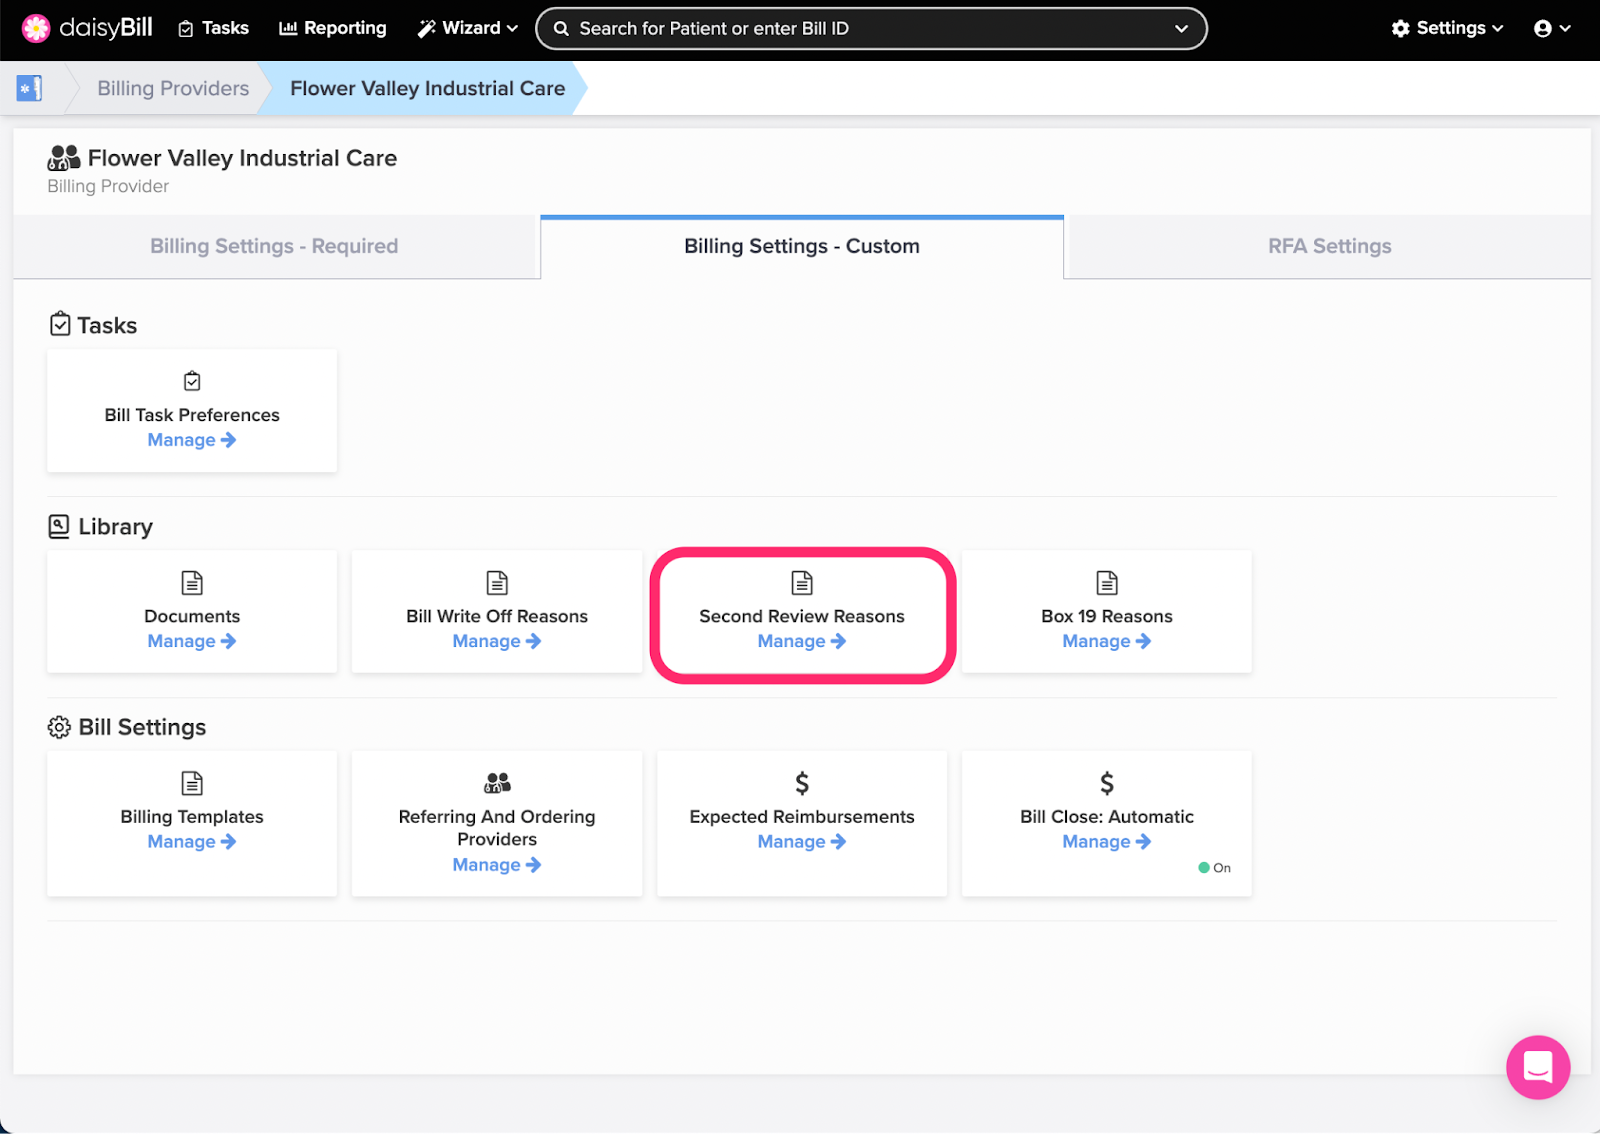
Task: Click the patient or Bill ID search field
Action: click(871, 28)
